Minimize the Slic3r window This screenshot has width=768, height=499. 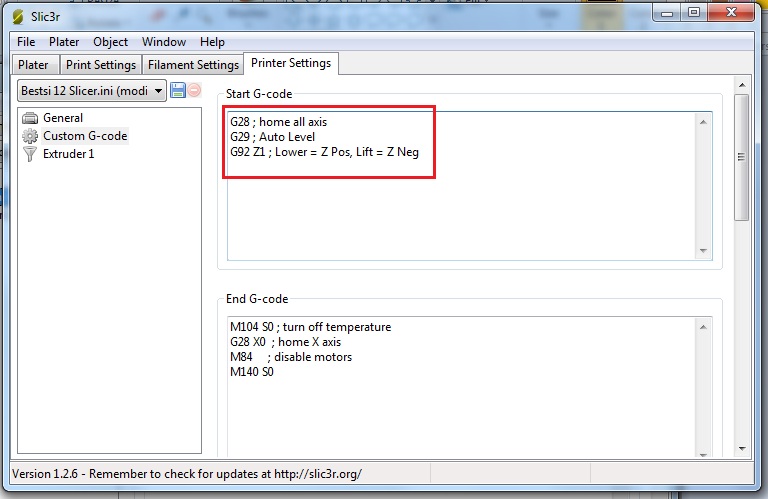667,13
